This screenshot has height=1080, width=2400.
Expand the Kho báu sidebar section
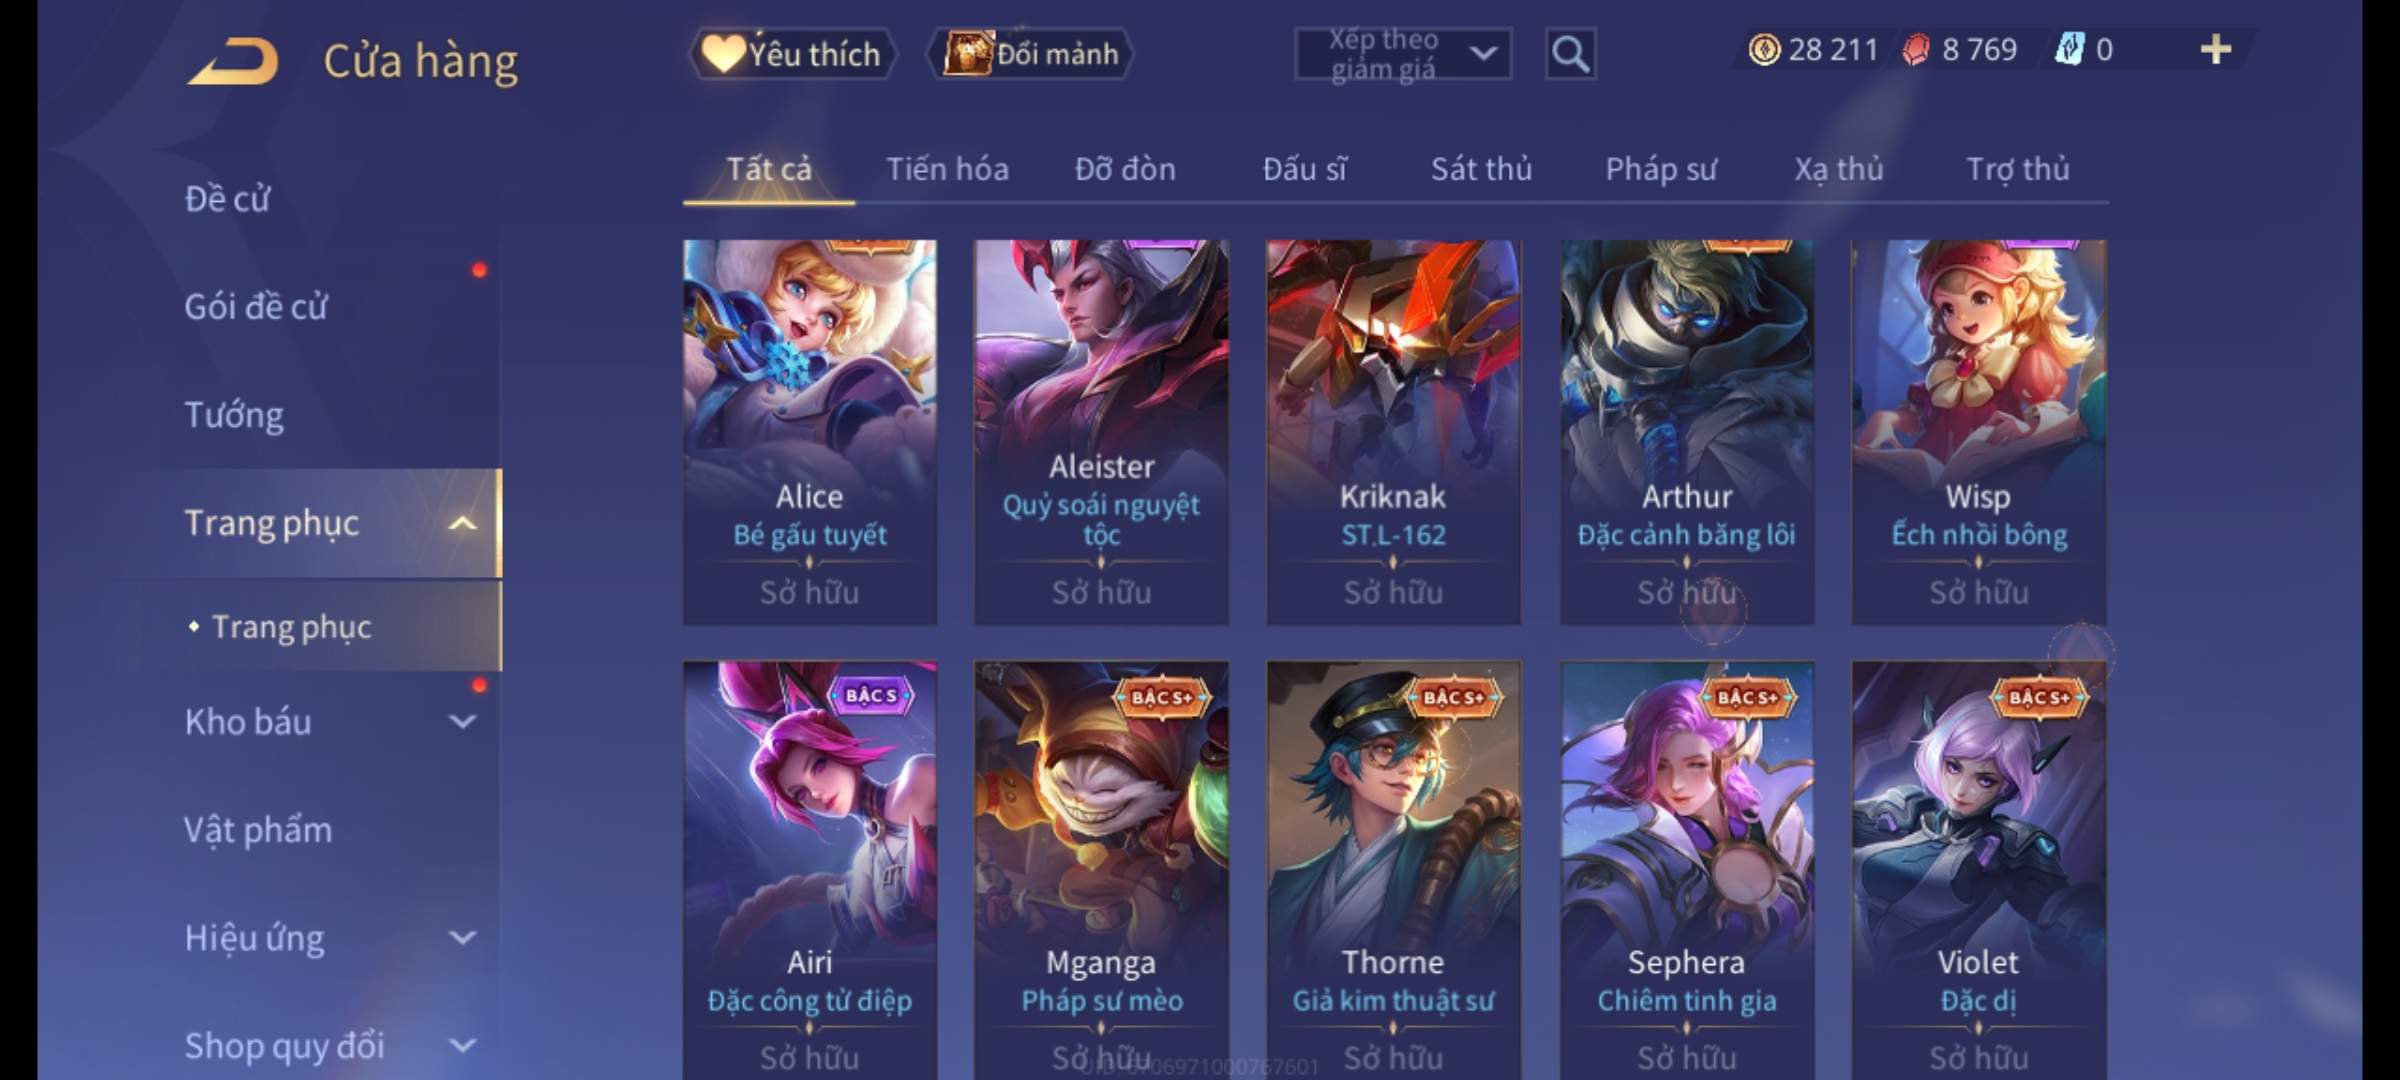coord(461,722)
